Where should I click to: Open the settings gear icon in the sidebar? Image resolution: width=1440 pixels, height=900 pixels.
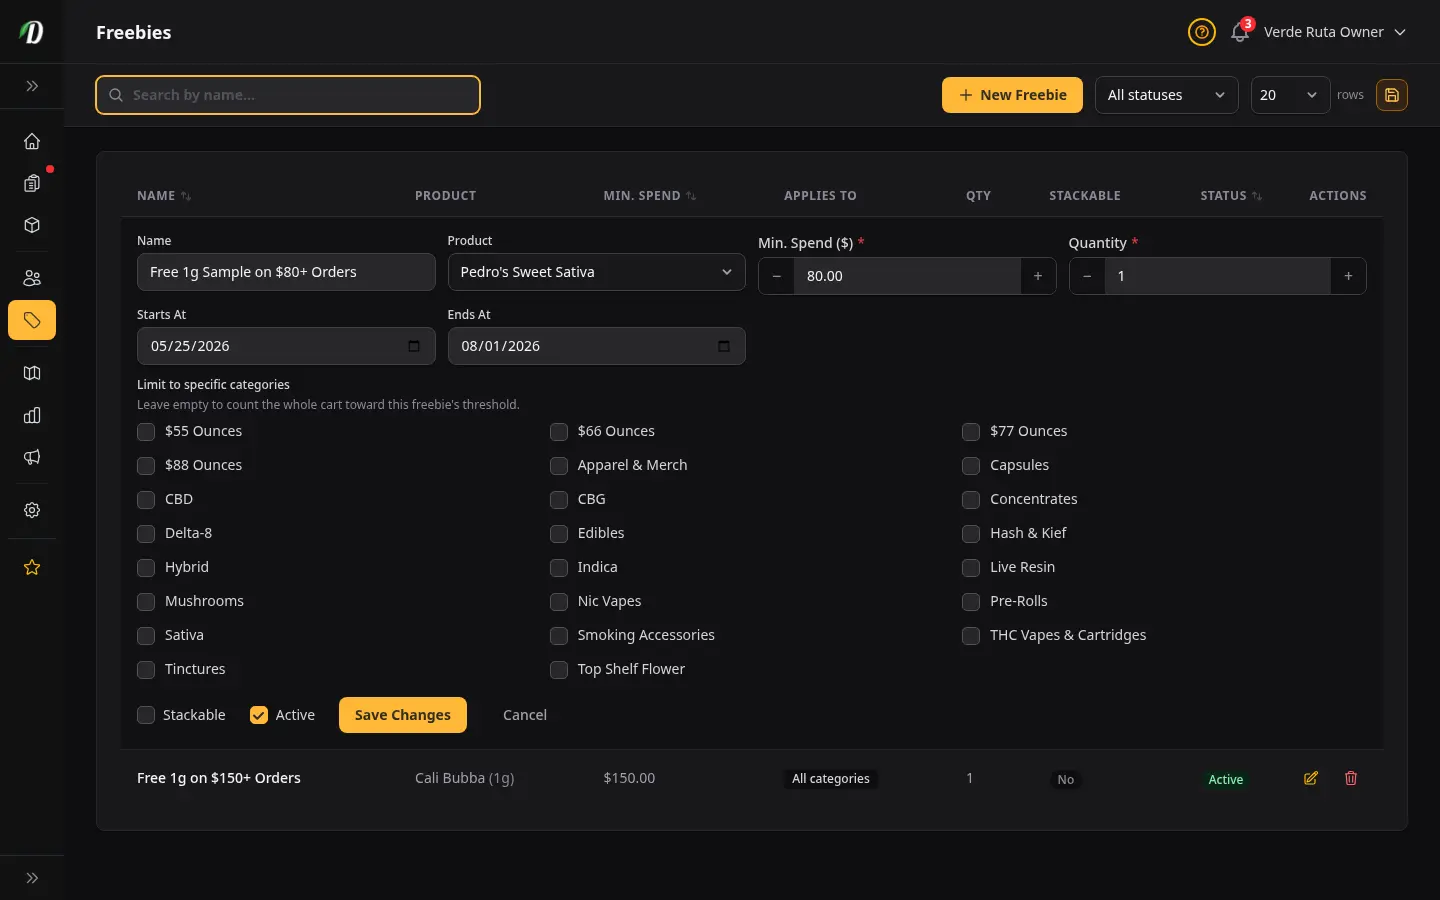(32, 510)
